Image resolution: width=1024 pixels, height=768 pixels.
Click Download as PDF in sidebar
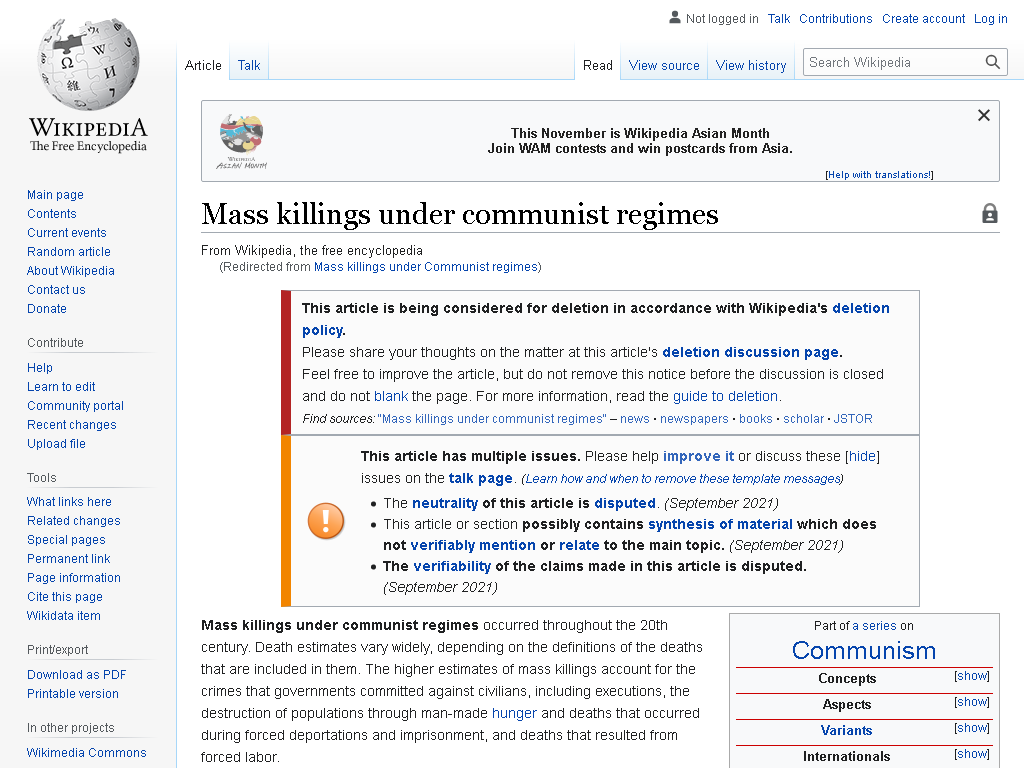click(76, 675)
